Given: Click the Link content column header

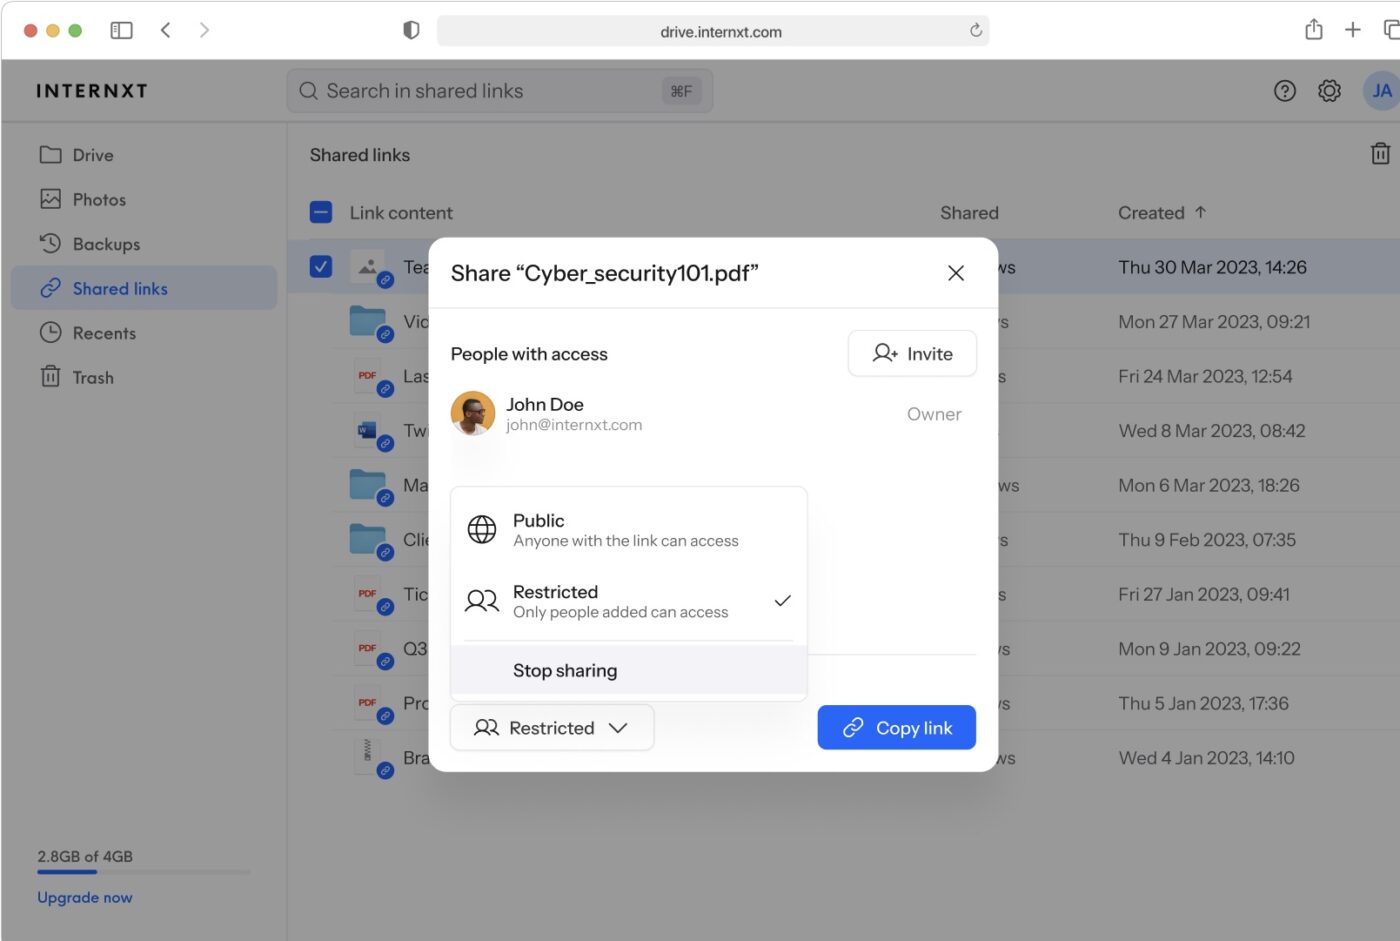Looking at the screenshot, I should point(401,212).
